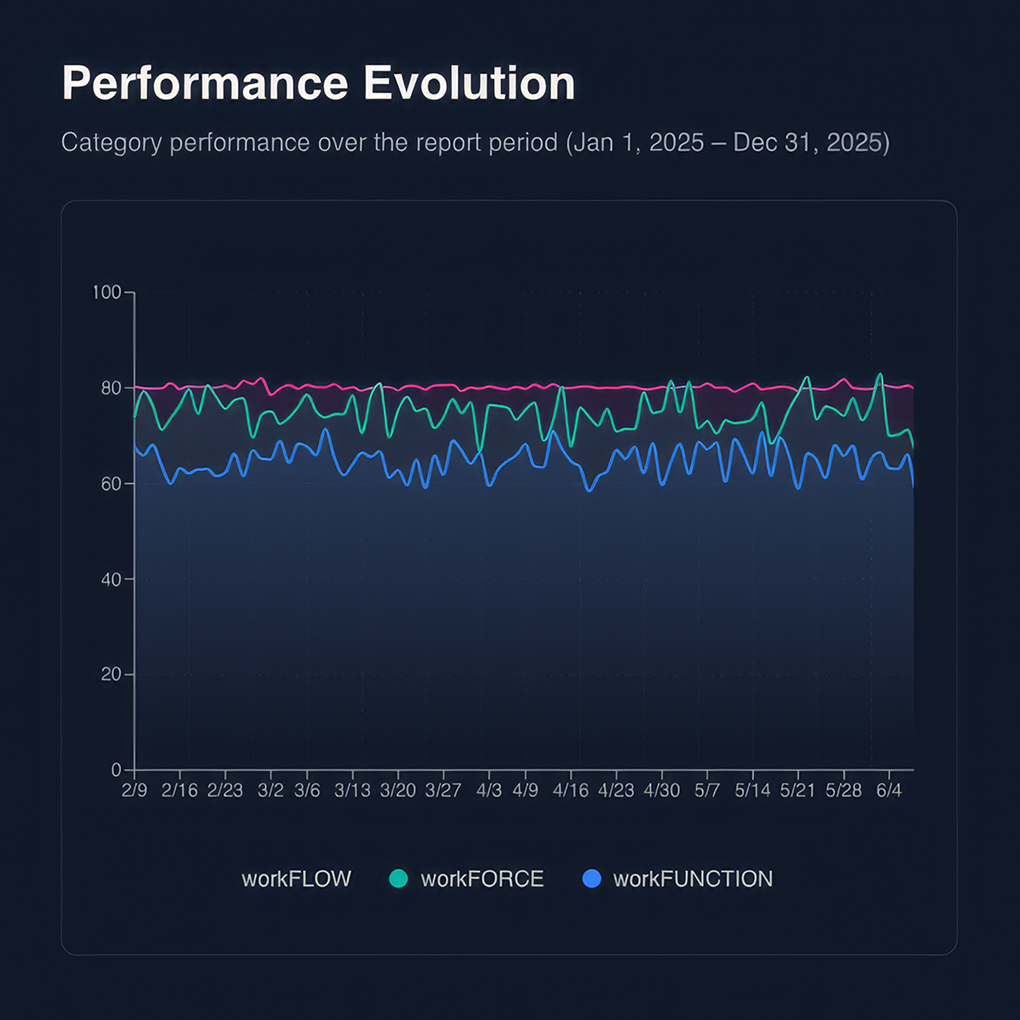Select the 4/3 x-axis date label
The height and width of the screenshot is (1020, 1020).
click(x=489, y=790)
